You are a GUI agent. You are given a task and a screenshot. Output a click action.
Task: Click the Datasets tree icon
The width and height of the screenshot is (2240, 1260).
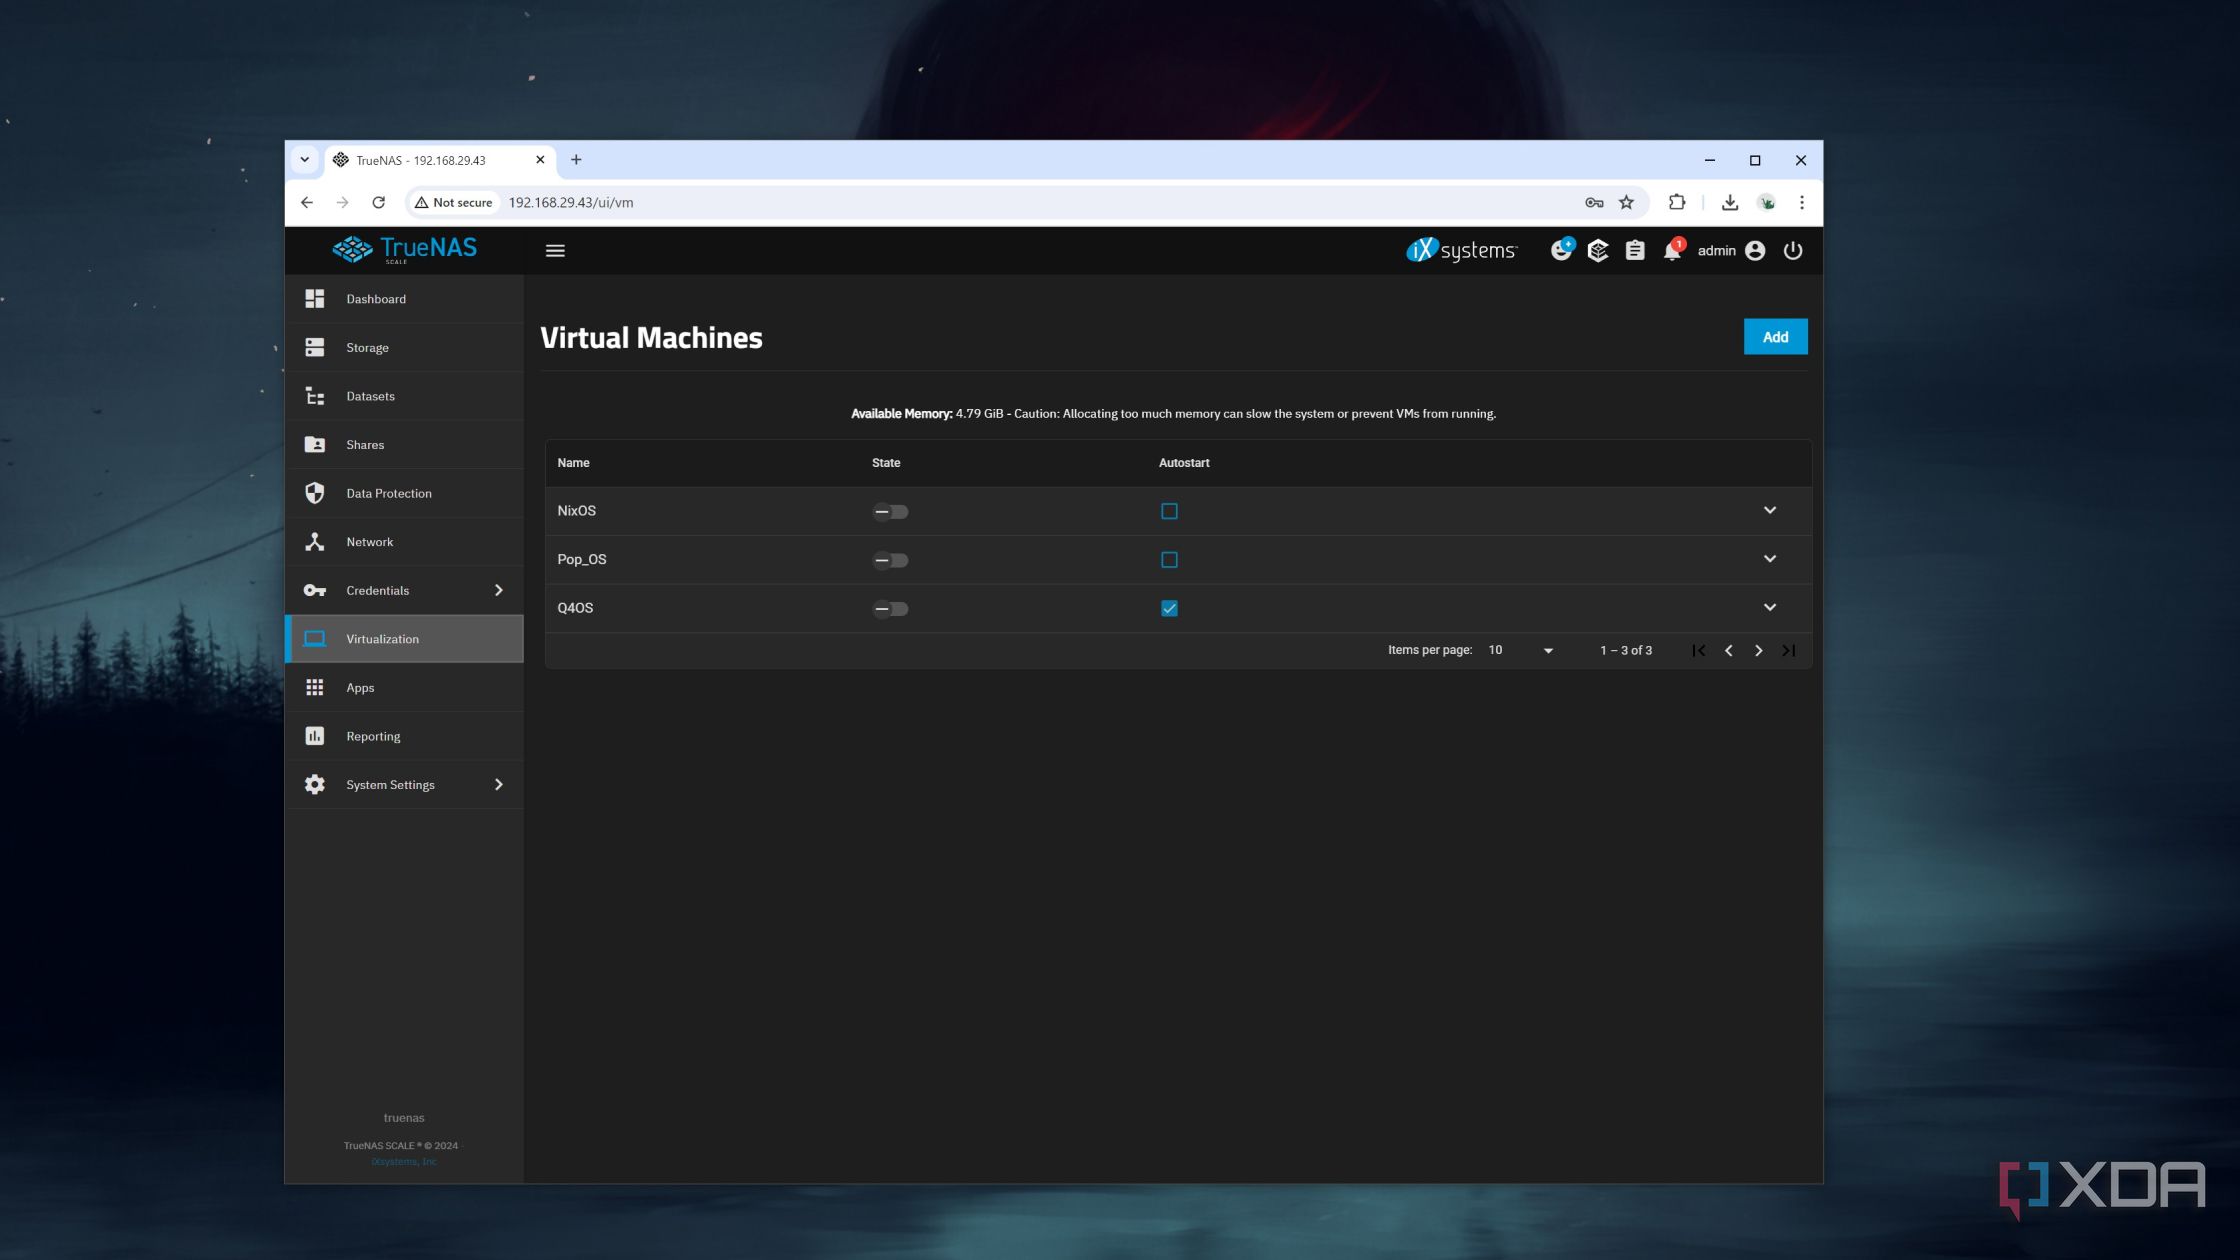(x=314, y=396)
